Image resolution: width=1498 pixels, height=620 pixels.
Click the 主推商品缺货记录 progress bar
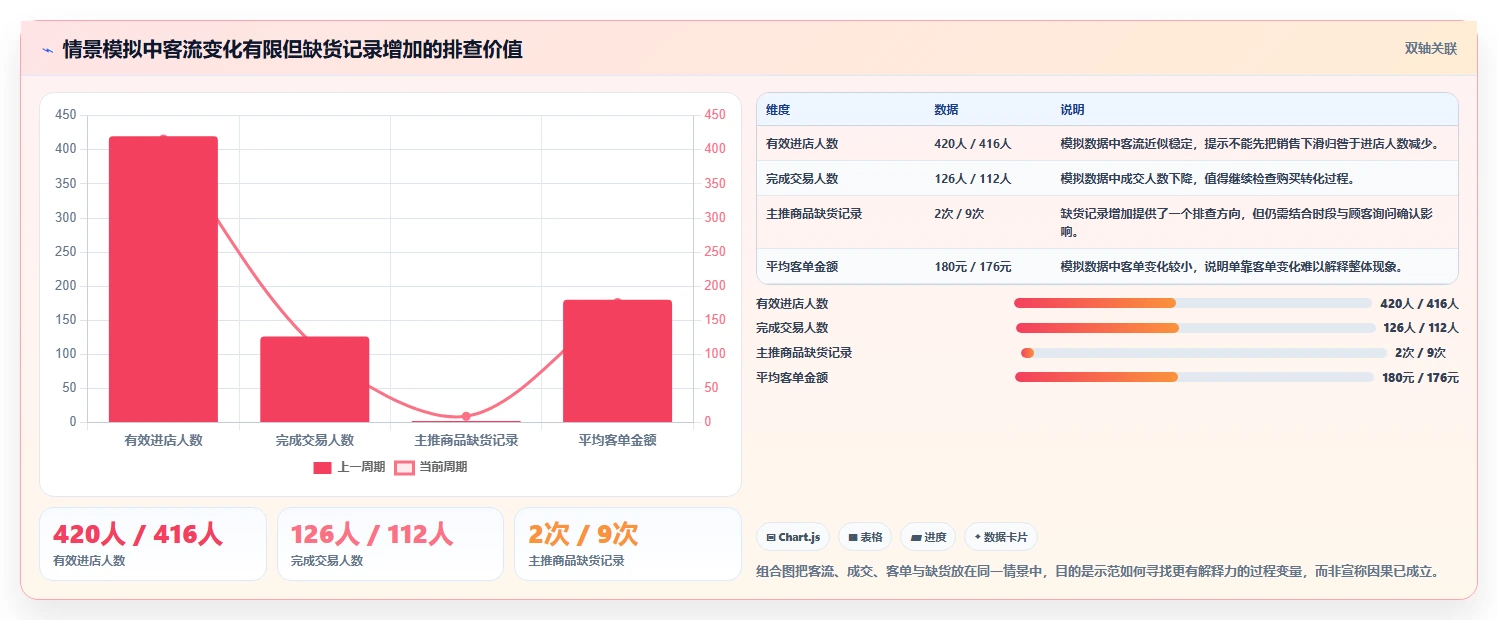(1204, 353)
